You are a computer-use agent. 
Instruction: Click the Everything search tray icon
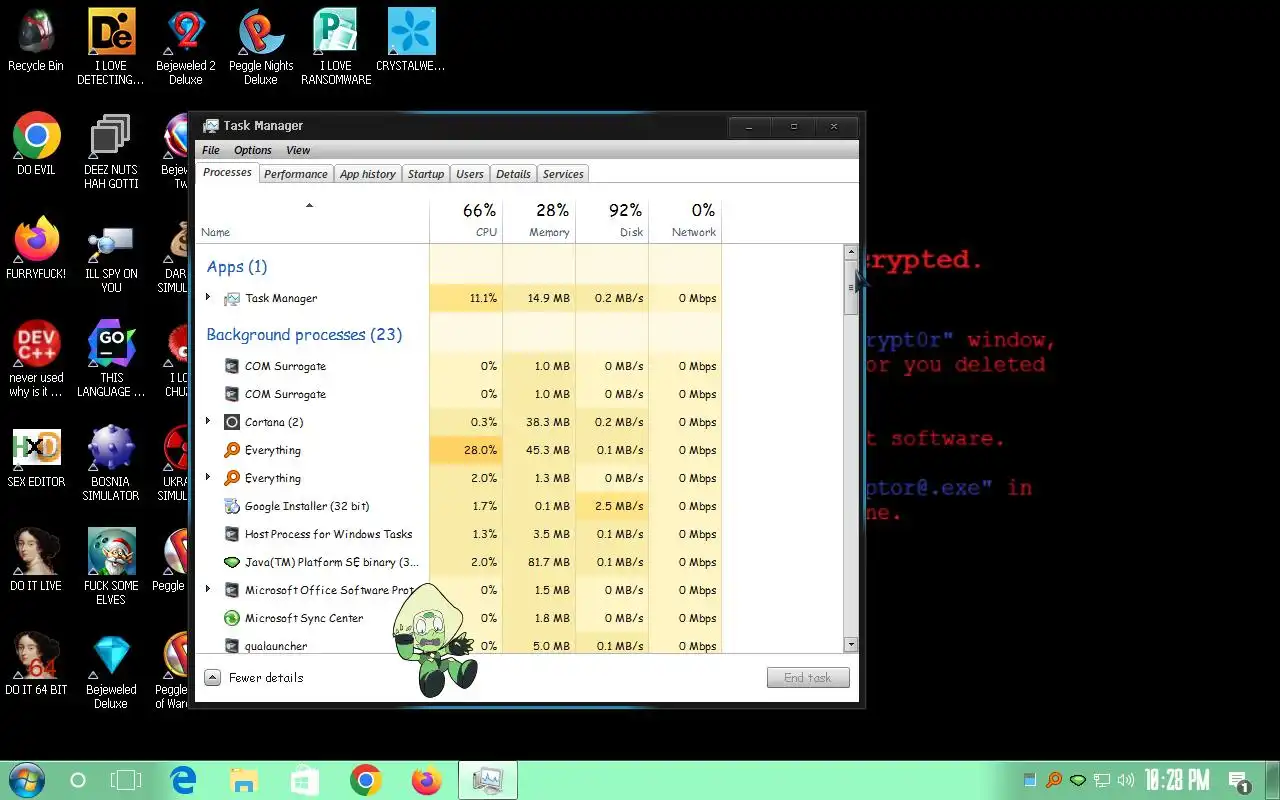(x=1054, y=780)
